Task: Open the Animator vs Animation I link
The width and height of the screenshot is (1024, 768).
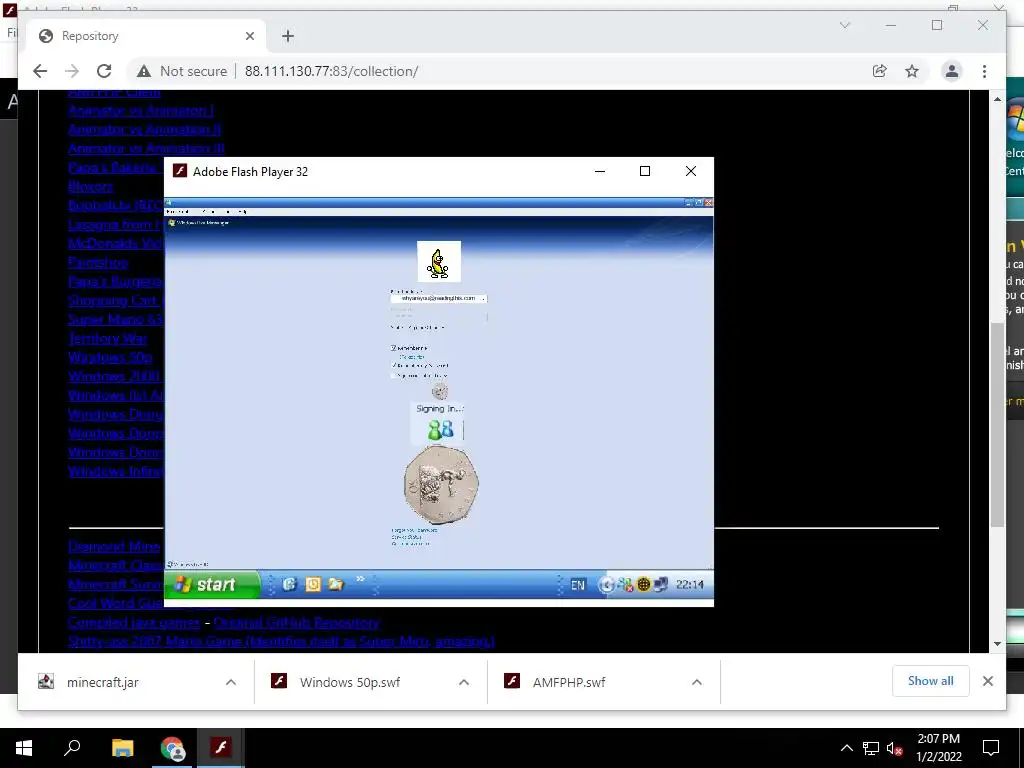Action: click(x=140, y=110)
